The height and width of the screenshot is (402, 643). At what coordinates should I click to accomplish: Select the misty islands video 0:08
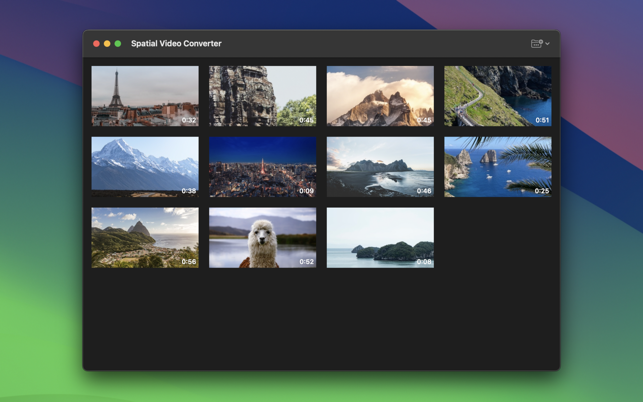pos(380,238)
